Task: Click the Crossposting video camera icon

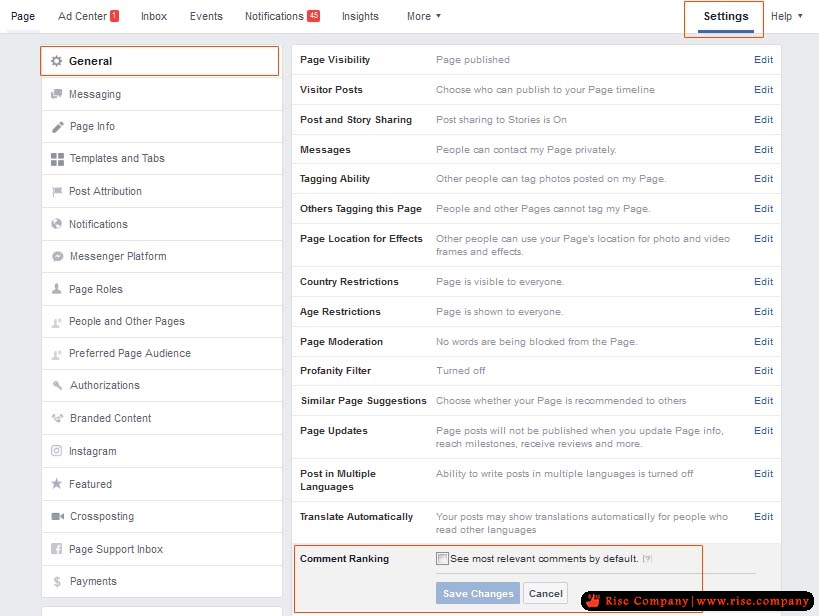Action: (x=57, y=517)
